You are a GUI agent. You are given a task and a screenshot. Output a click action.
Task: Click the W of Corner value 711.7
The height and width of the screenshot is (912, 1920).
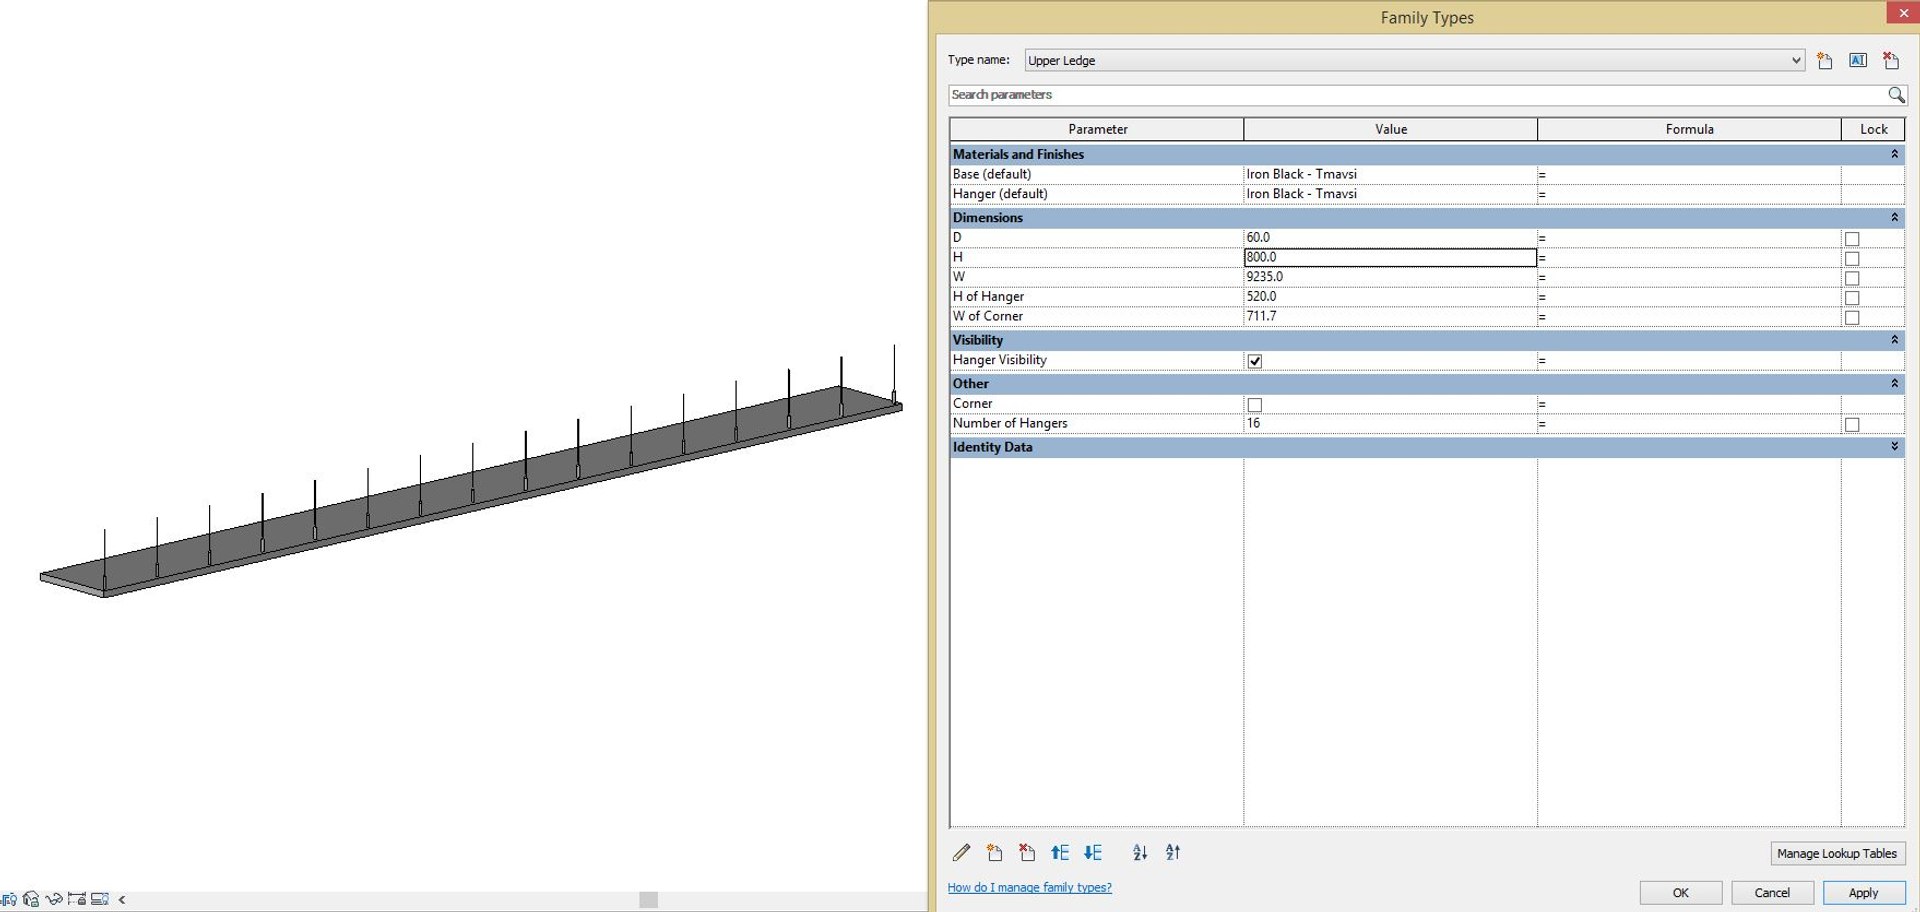1390,316
